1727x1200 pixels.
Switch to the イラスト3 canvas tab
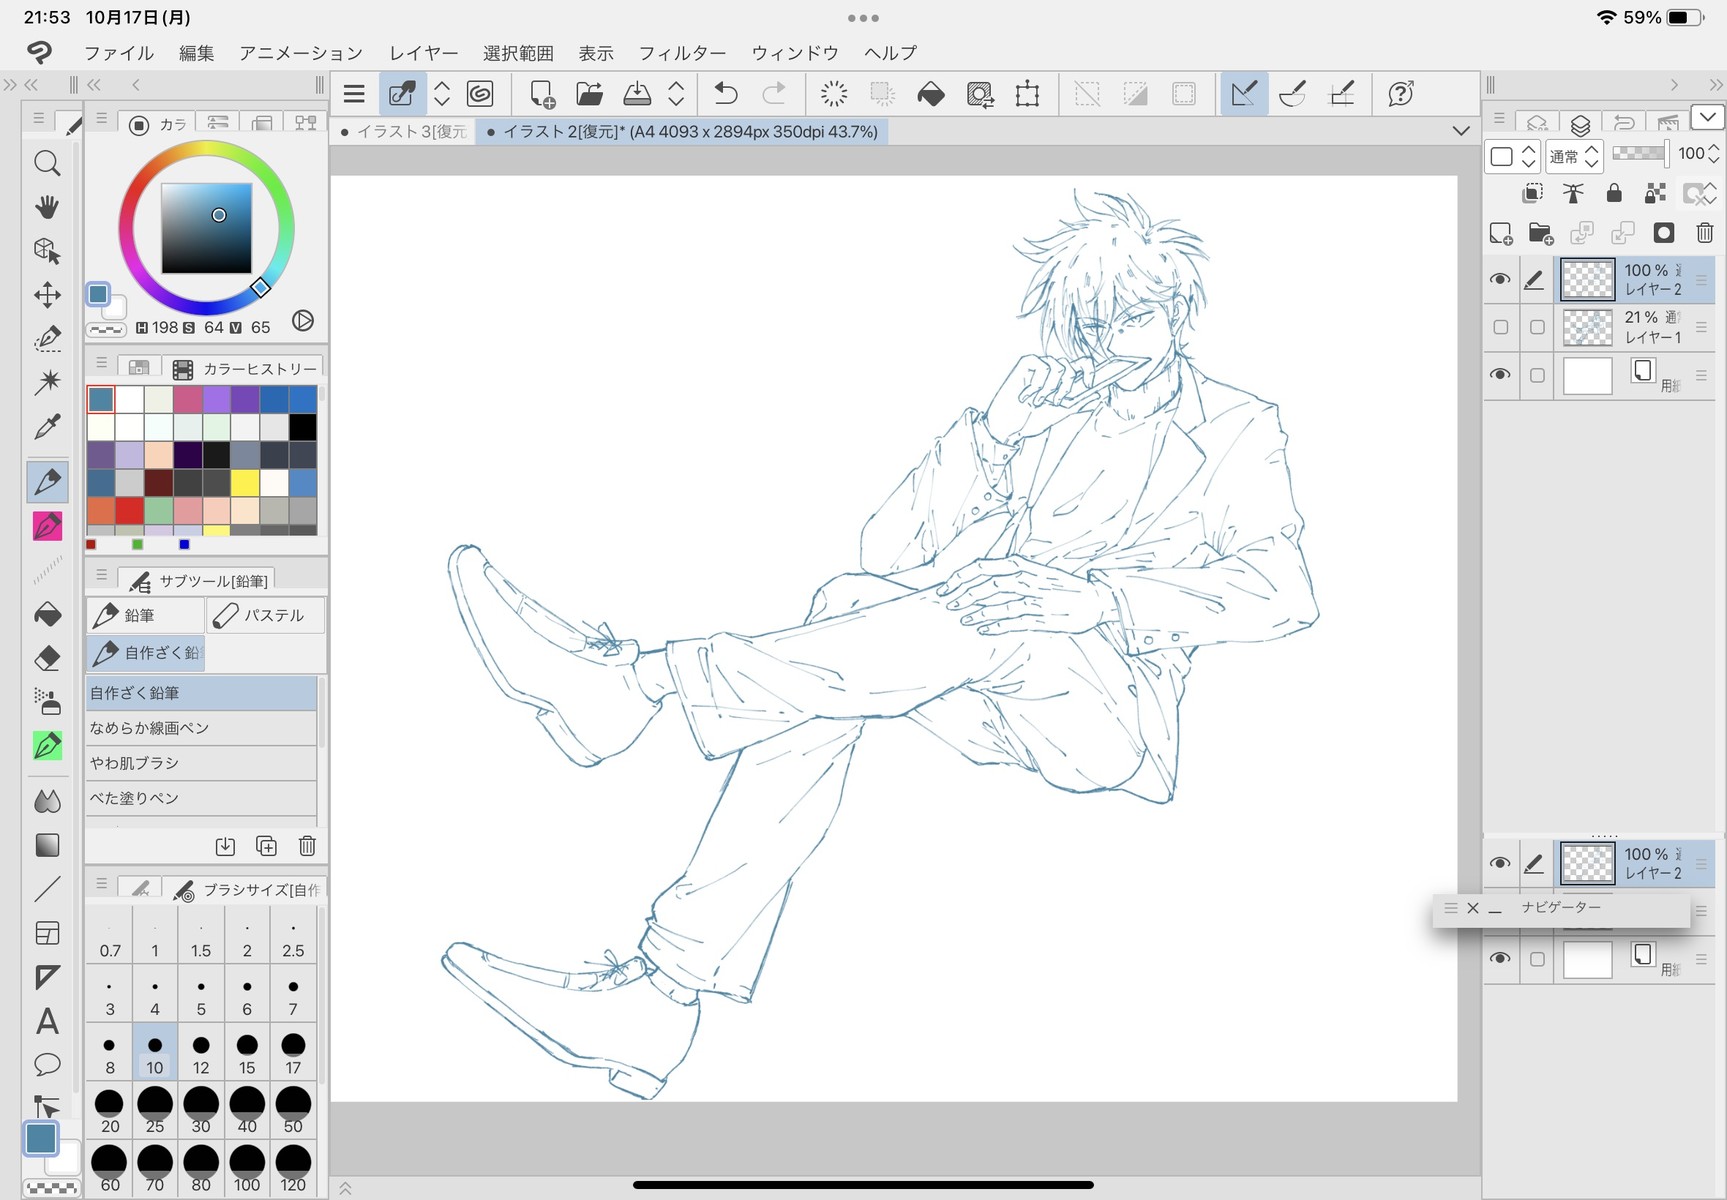click(x=405, y=131)
